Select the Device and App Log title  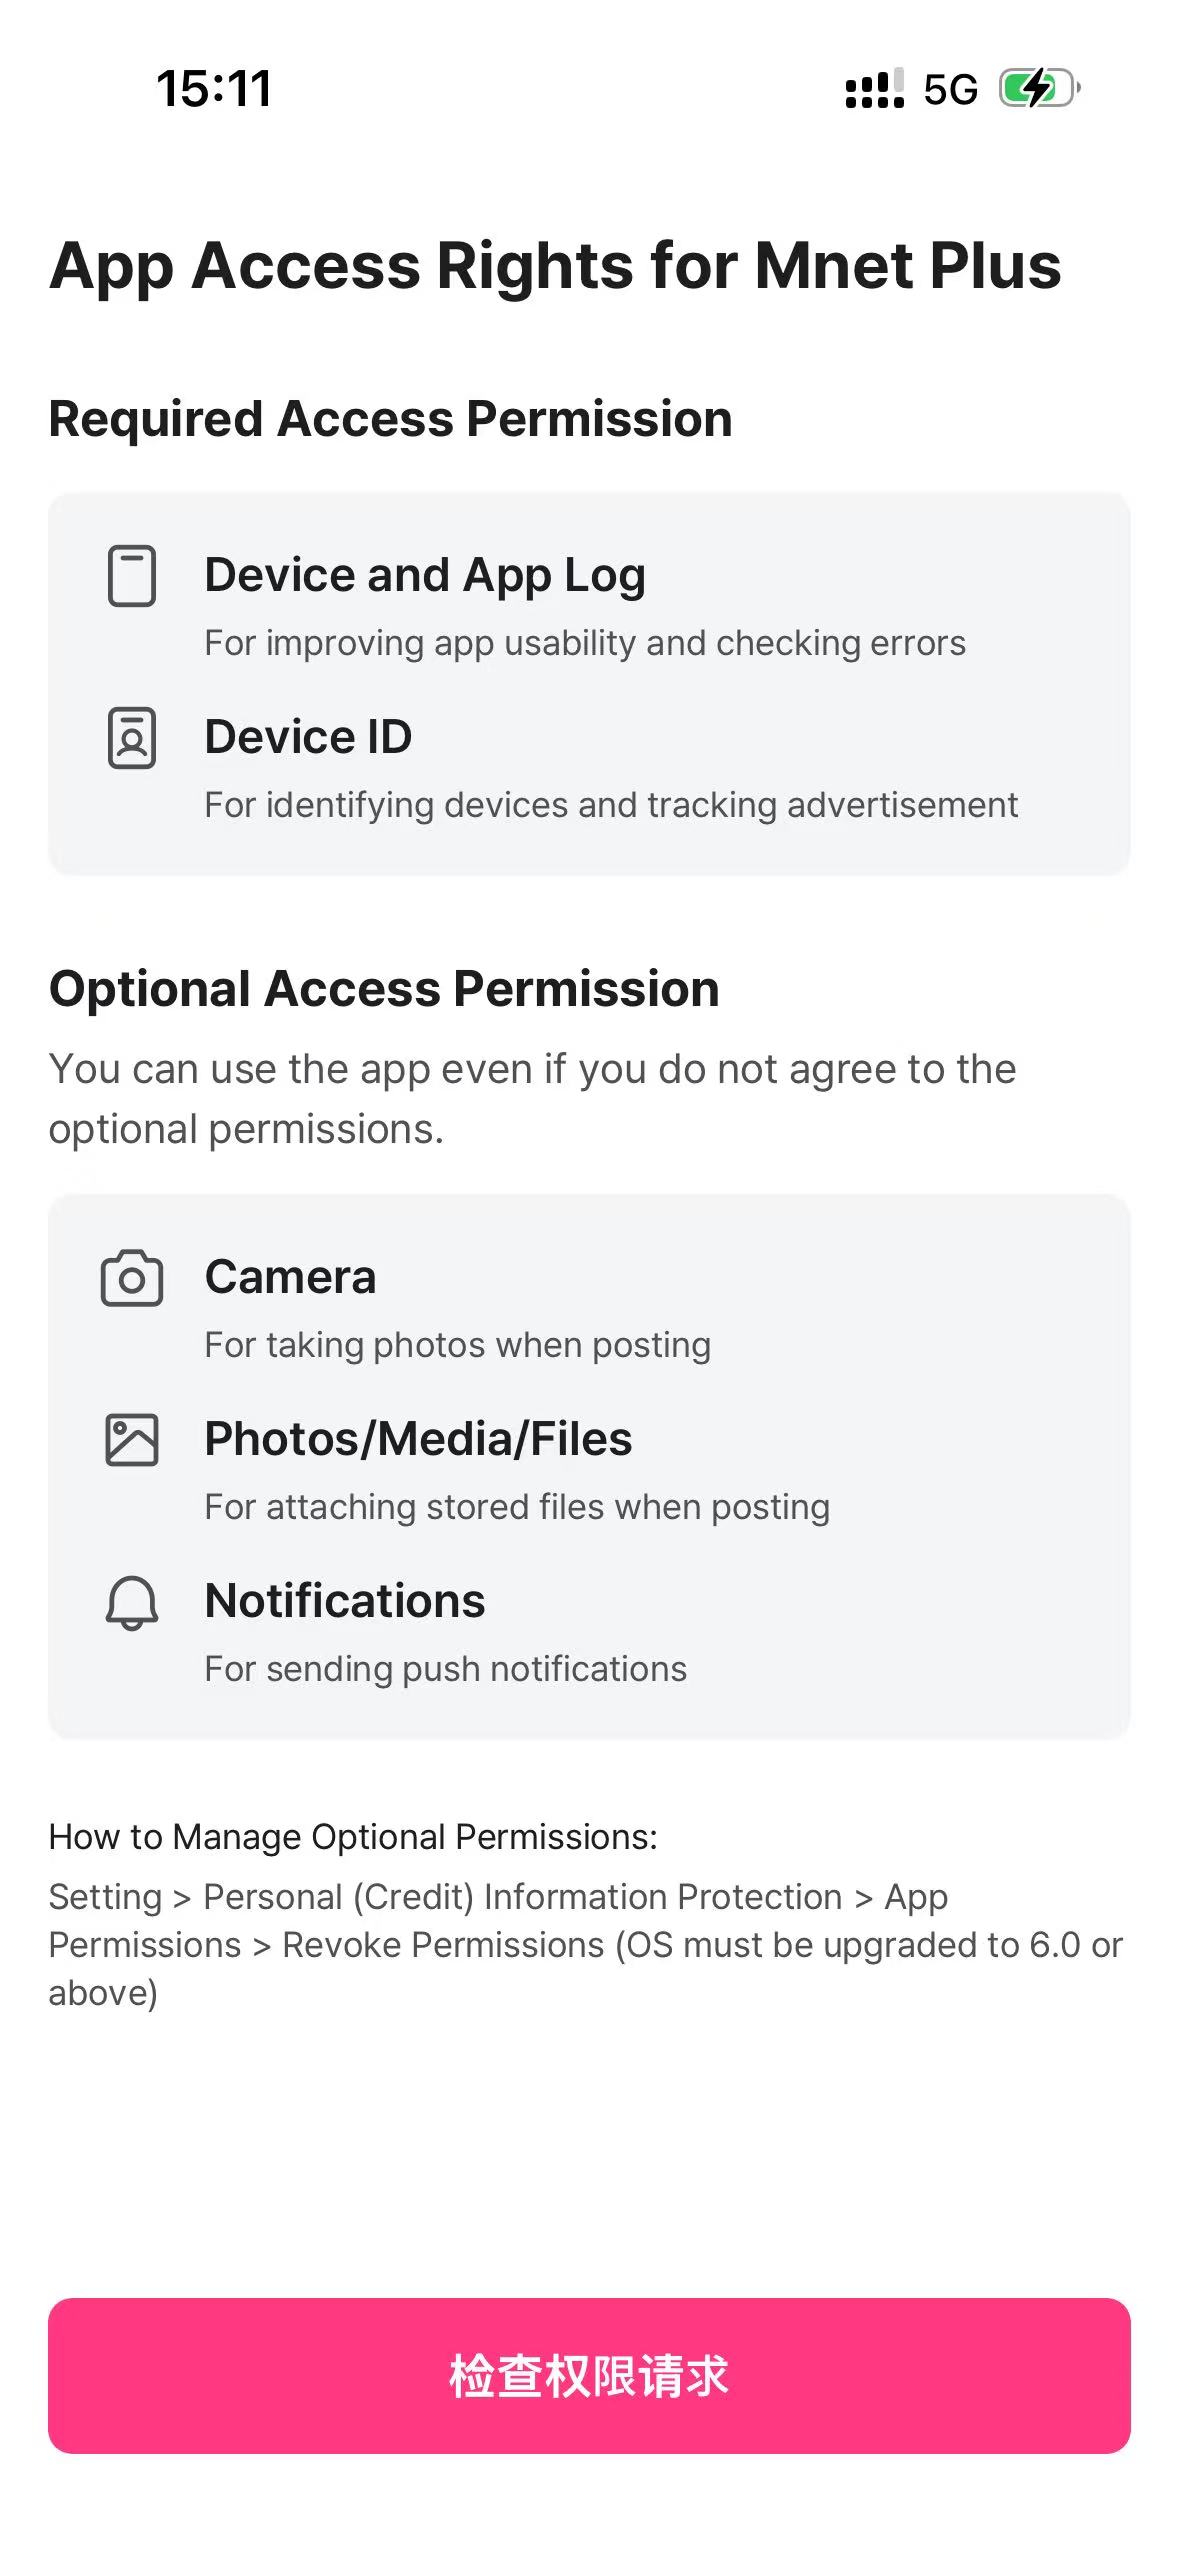pos(425,576)
